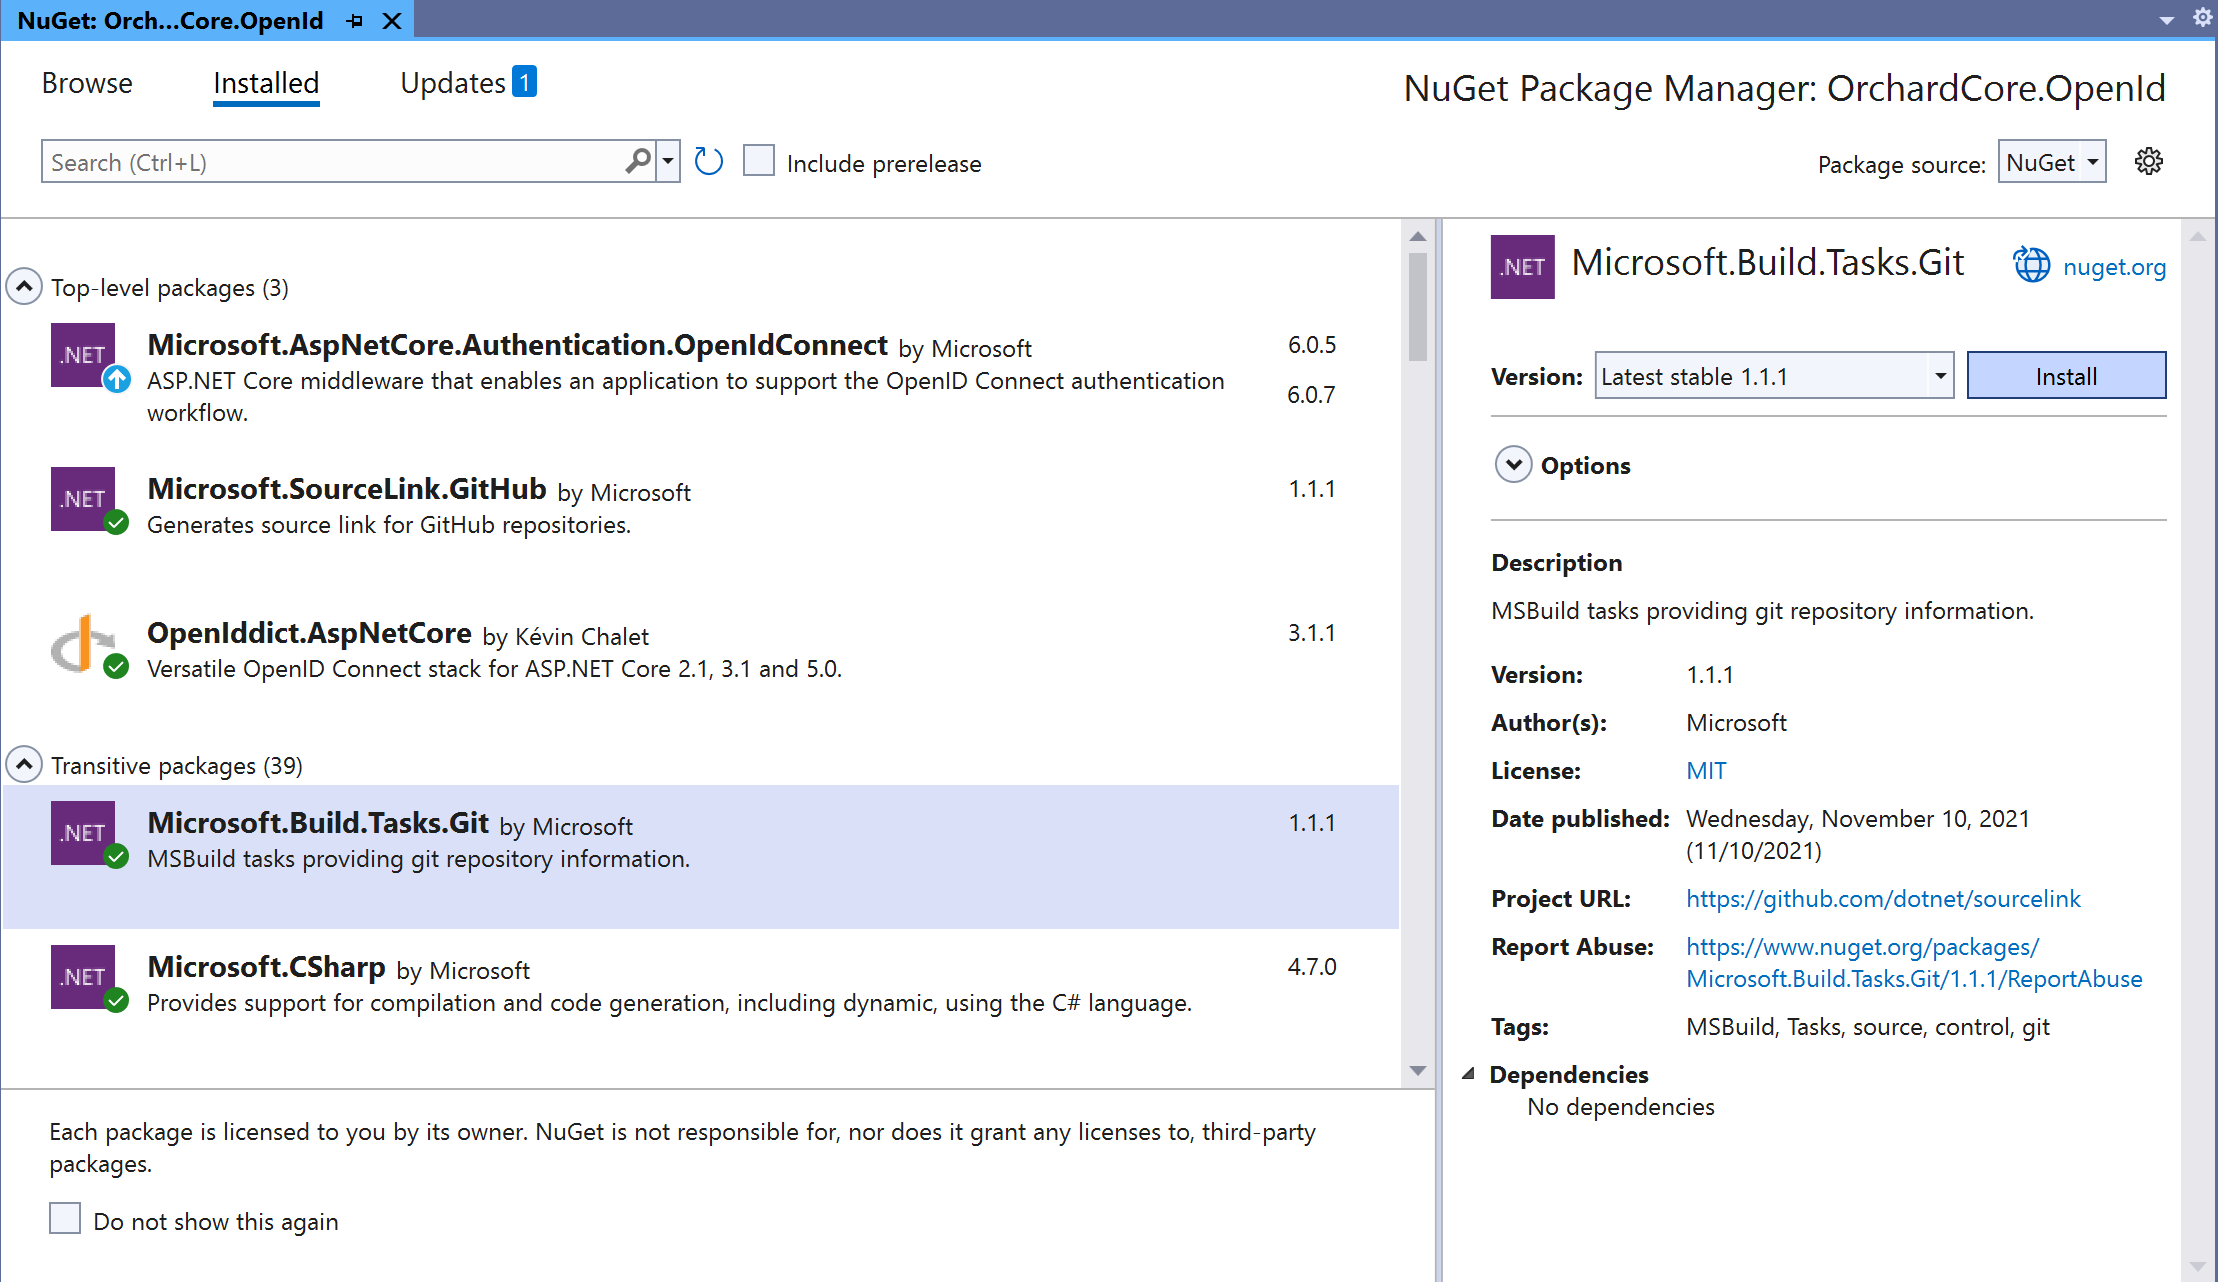Click update-available icon on OpenIdConnect package
This screenshot has width=2218, height=1282.
pyautogui.click(x=117, y=379)
